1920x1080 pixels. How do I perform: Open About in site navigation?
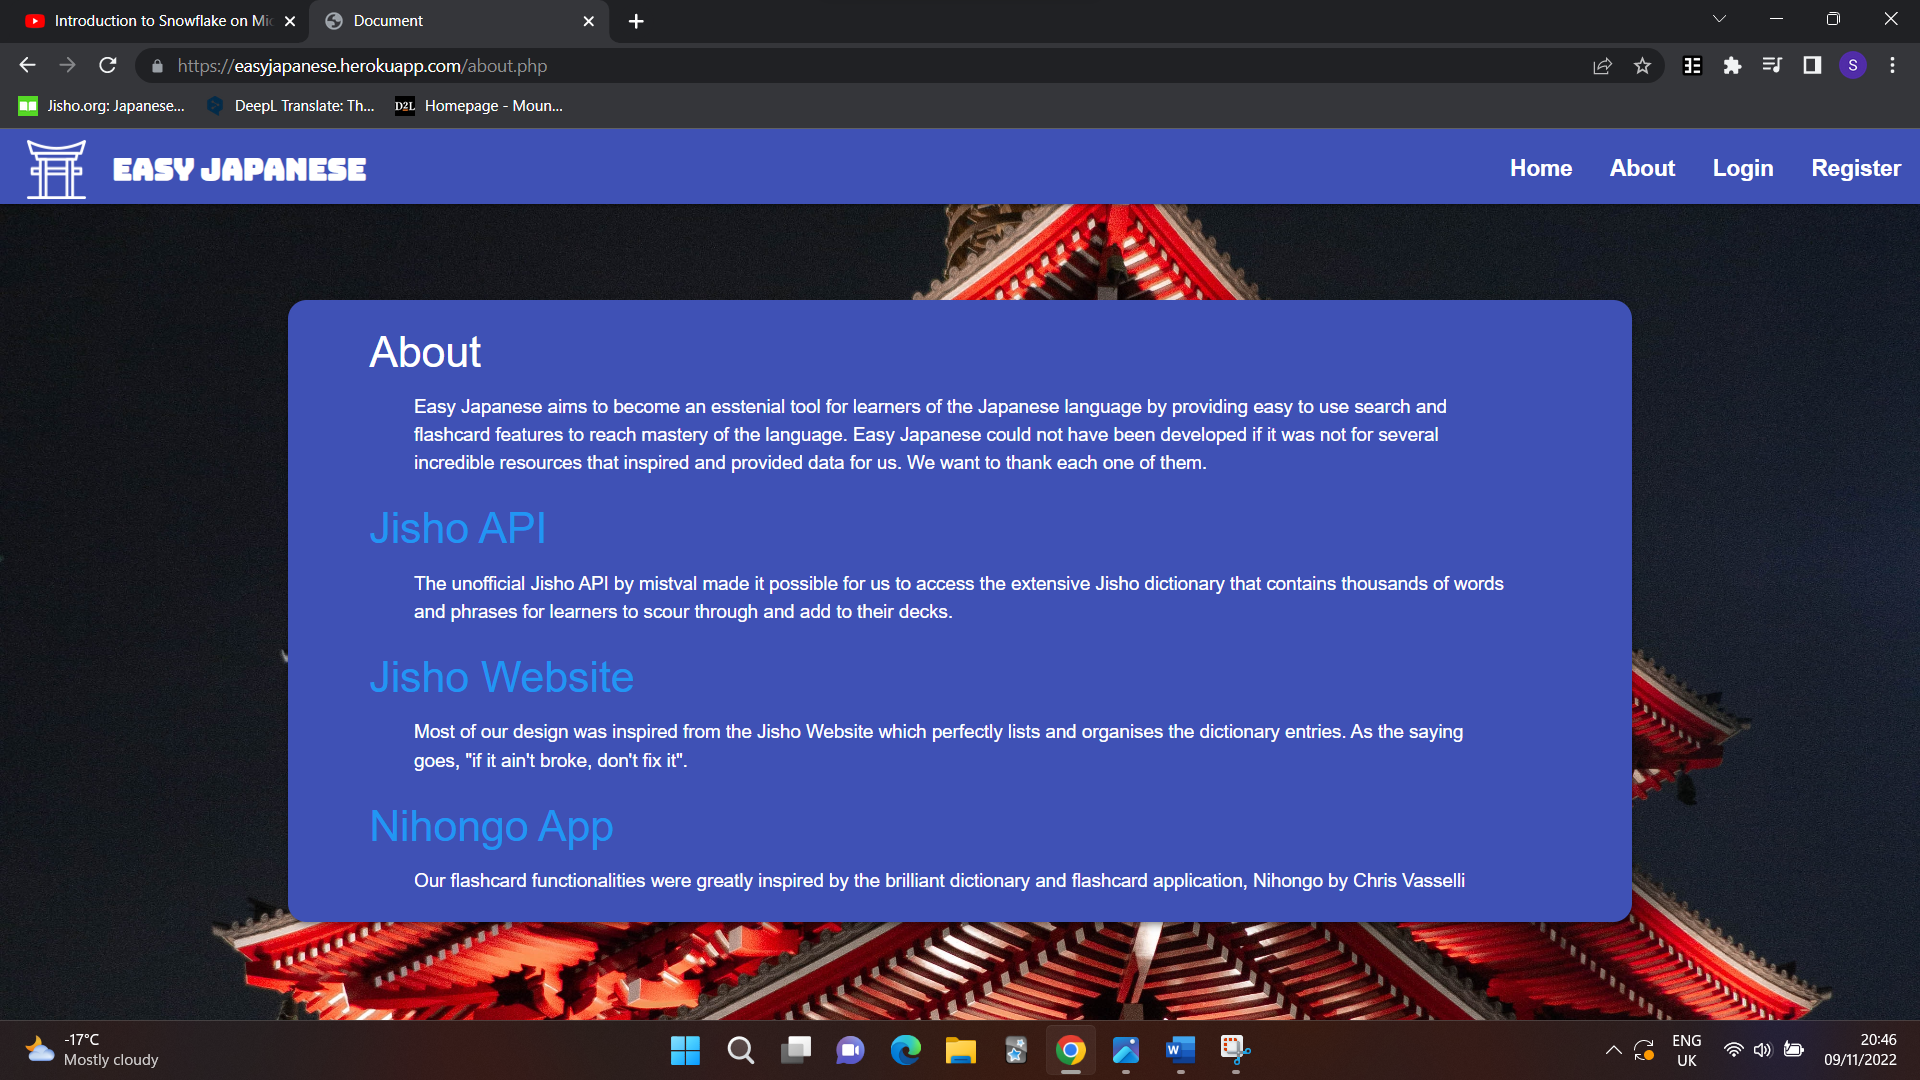pos(1642,168)
